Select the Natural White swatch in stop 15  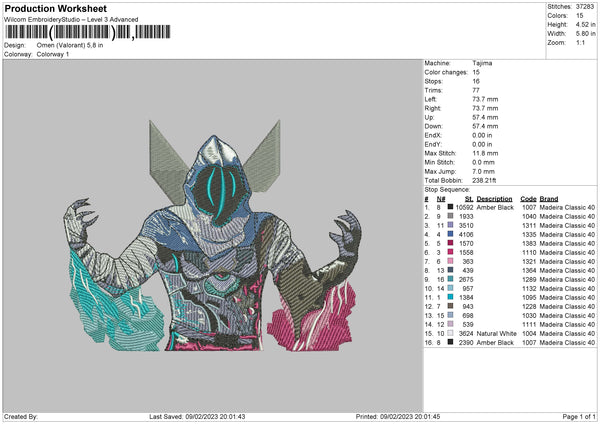[450, 333]
